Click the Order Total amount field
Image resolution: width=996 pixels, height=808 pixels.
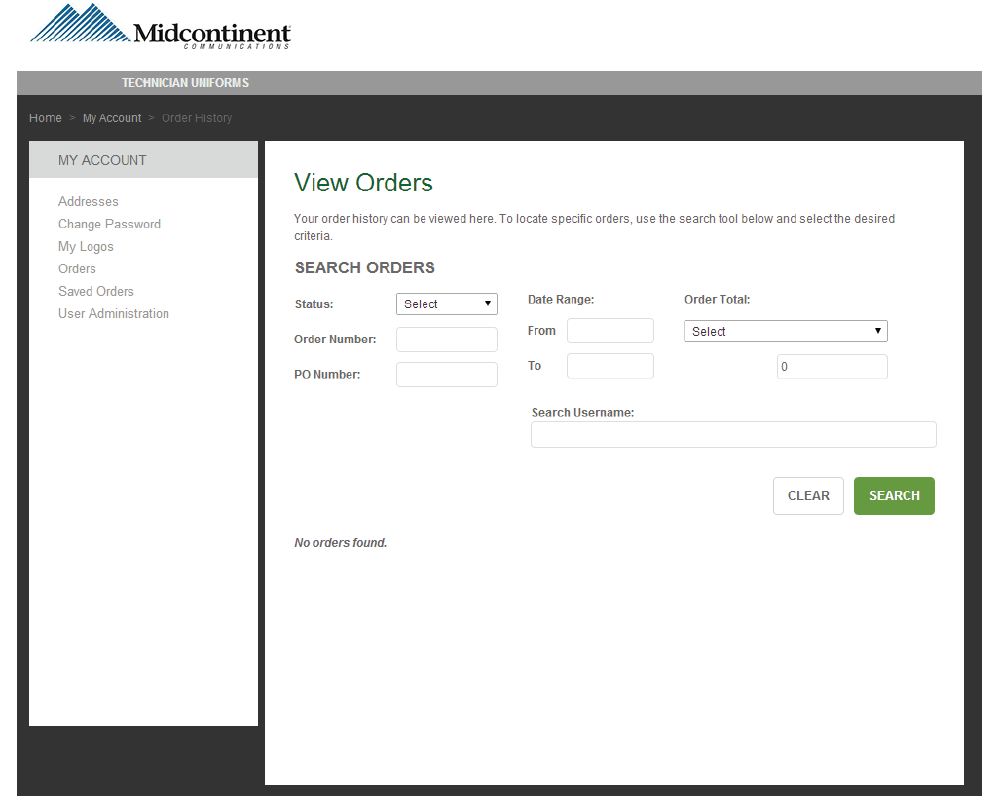tap(832, 367)
